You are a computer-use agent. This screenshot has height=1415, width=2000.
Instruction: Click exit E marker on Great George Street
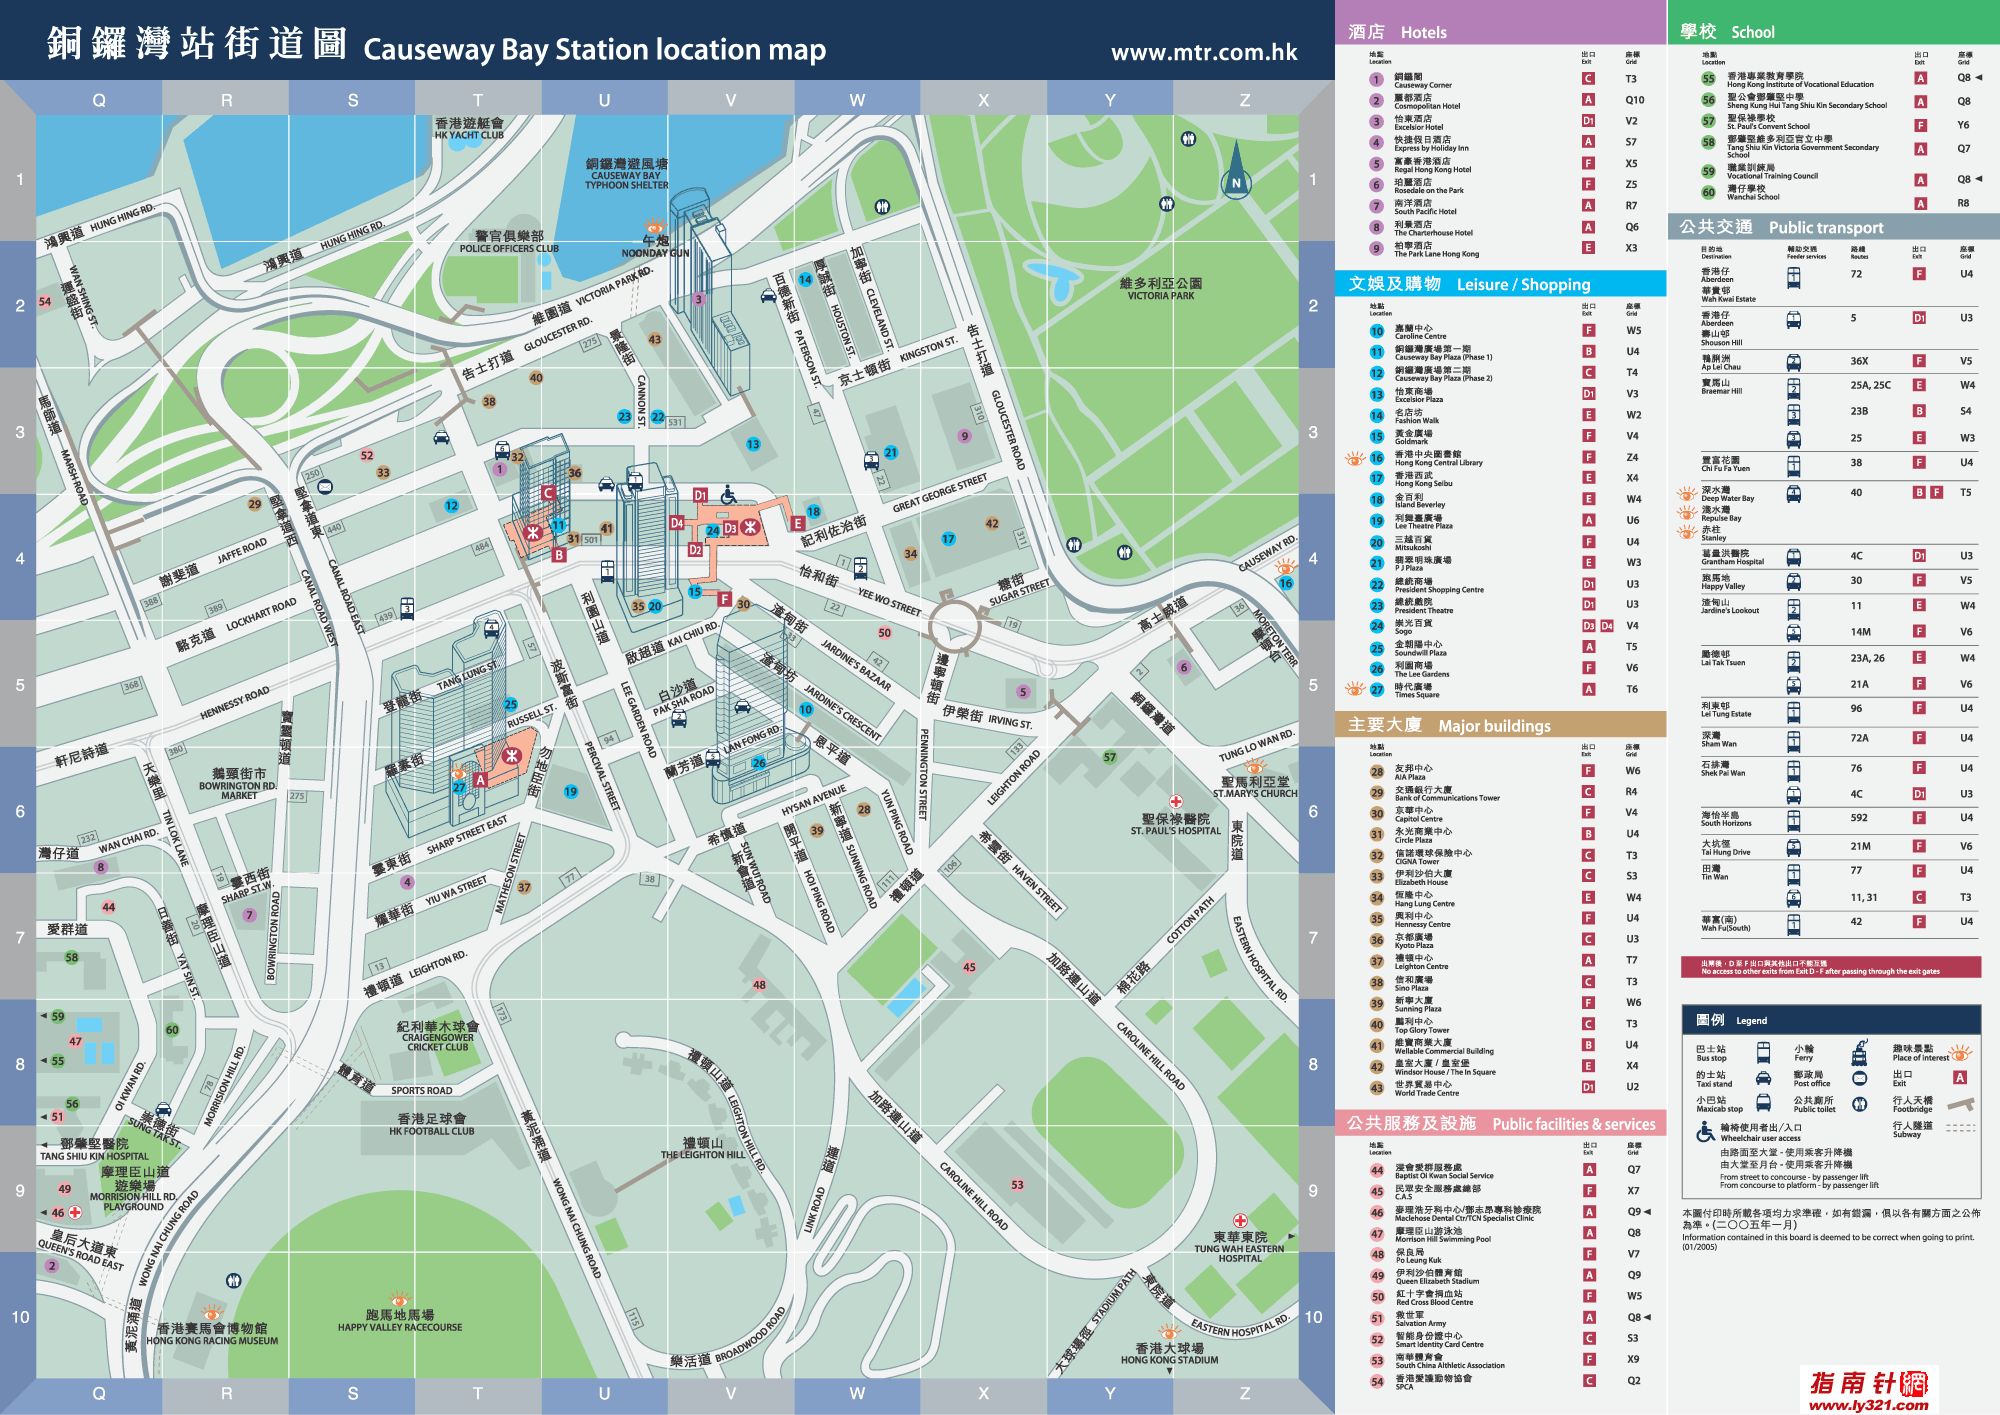click(797, 523)
